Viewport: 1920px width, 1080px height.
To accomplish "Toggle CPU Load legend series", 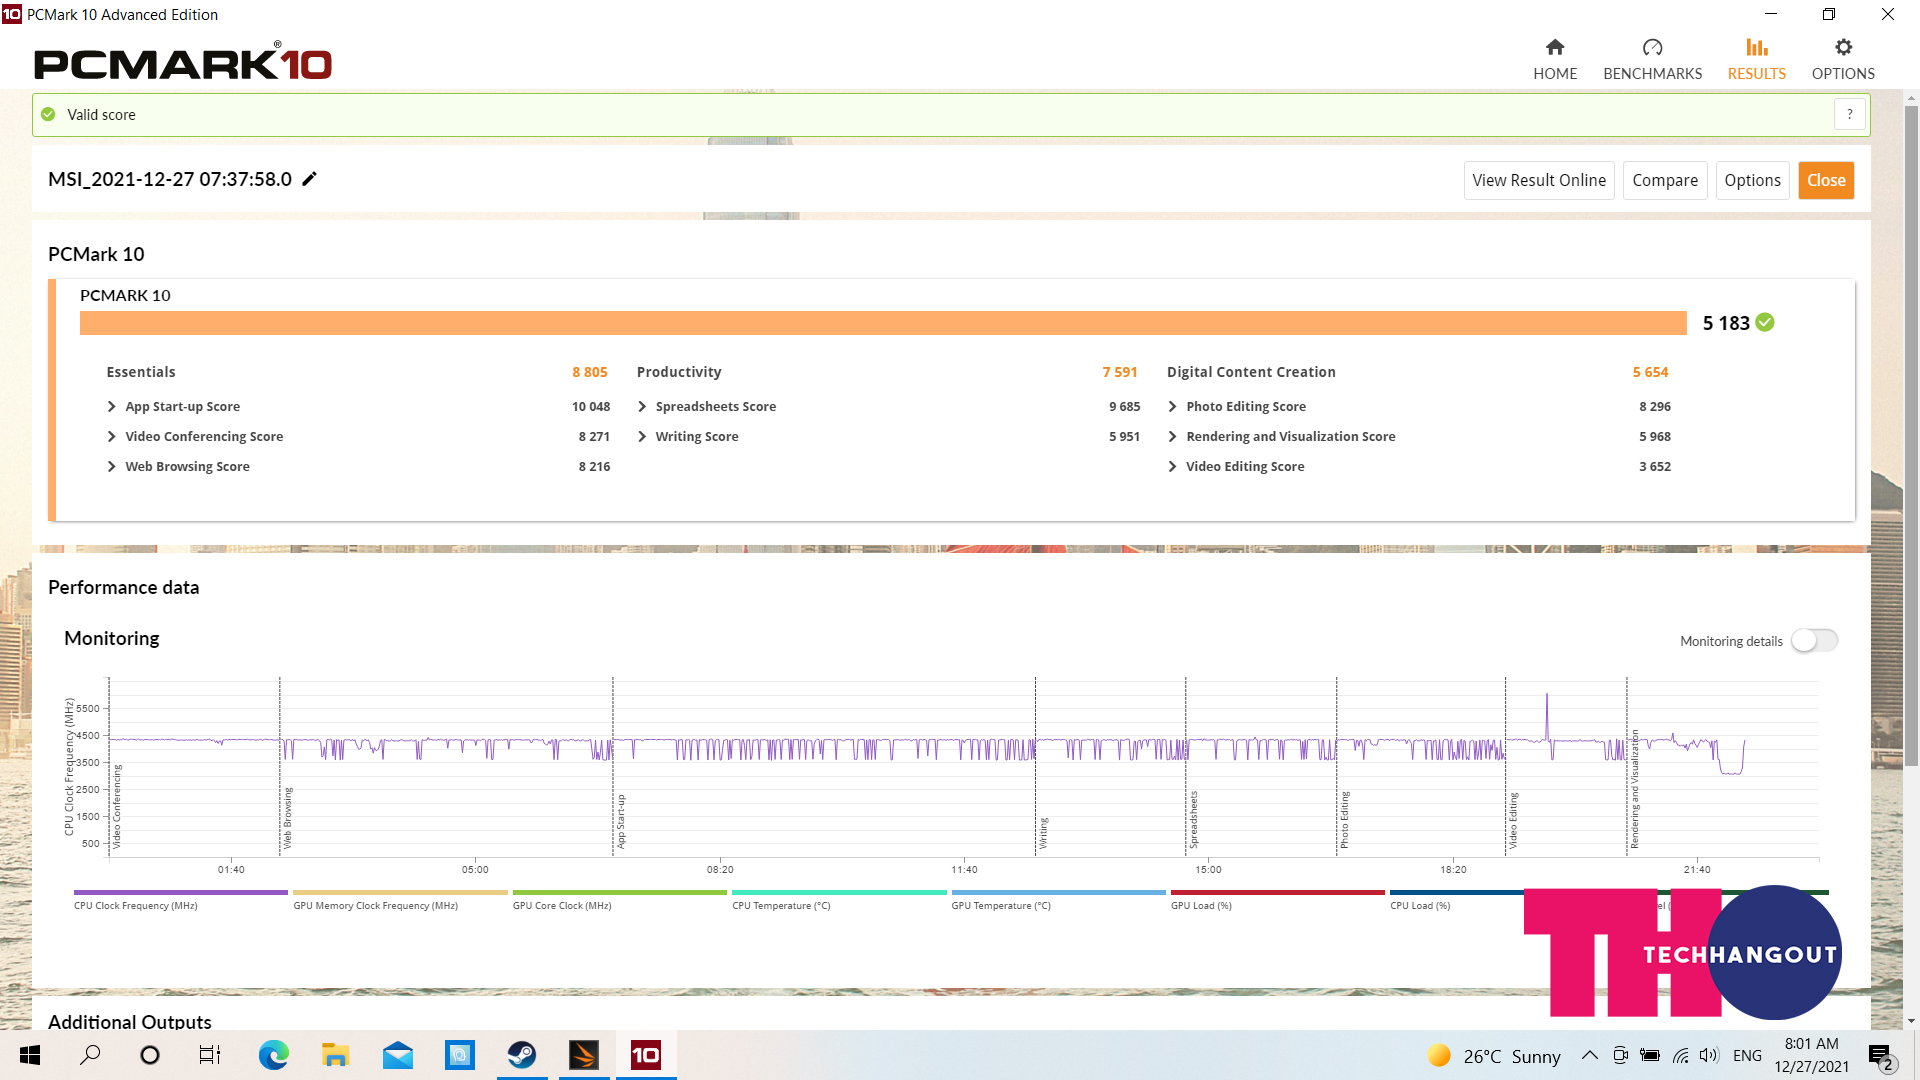I will (x=1456, y=899).
